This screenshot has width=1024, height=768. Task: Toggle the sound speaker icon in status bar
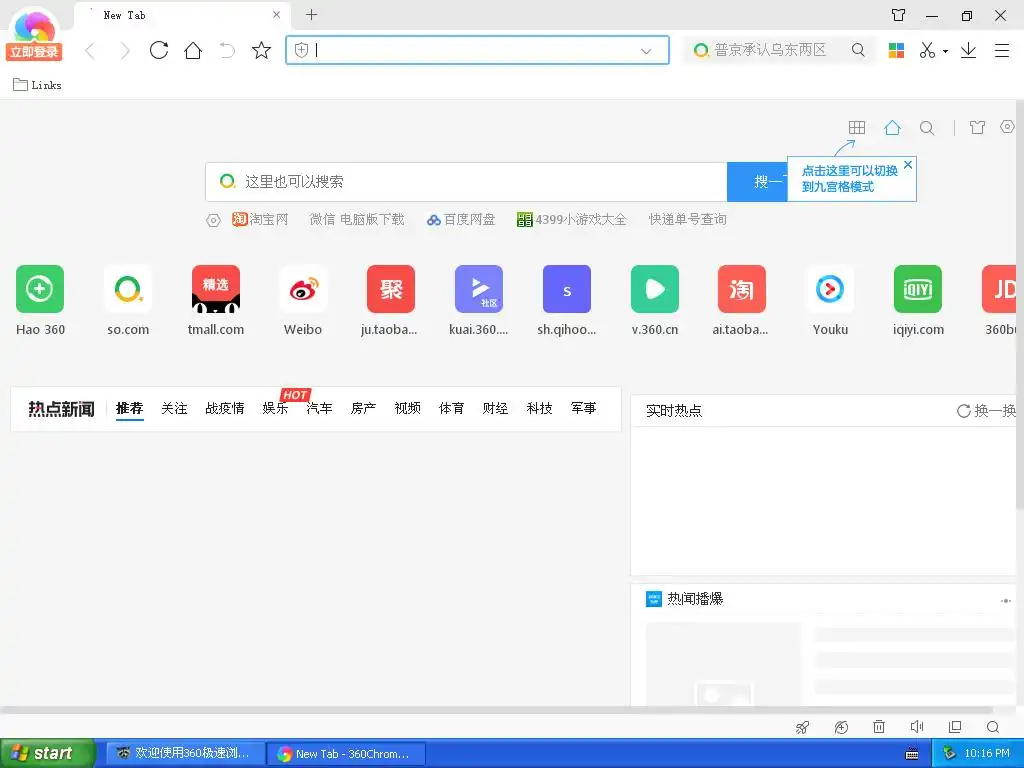click(x=917, y=727)
